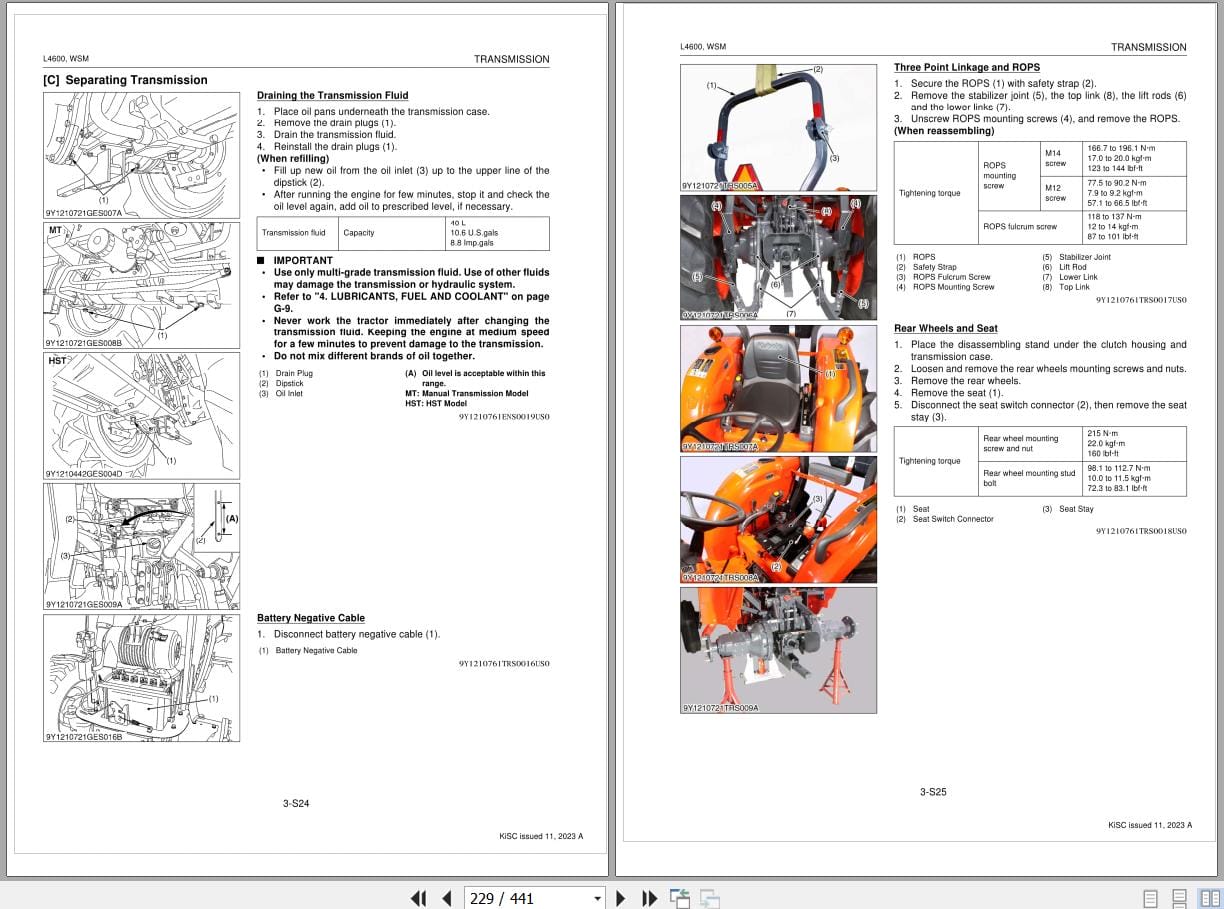Click the ROPS photo with safety strap
The width and height of the screenshot is (1224, 909).
point(778,127)
